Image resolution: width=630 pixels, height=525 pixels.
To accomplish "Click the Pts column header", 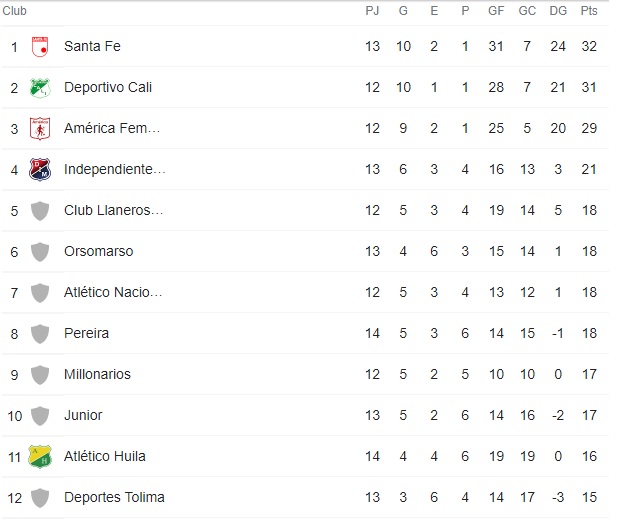I will point(589,11).
